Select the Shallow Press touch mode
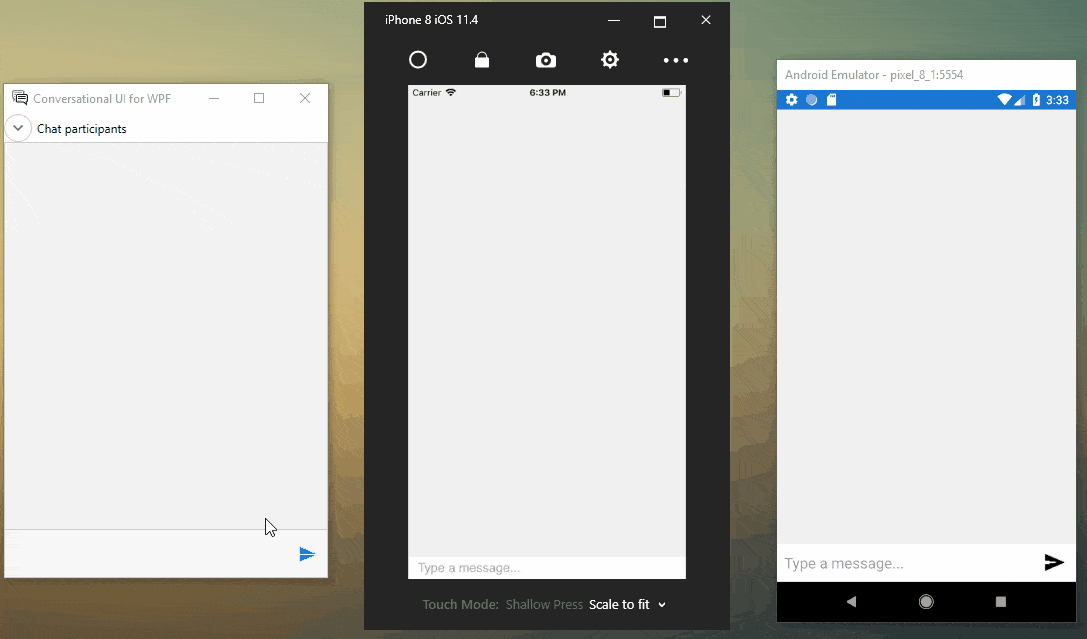Image resolution: width=1087 pixels, height=639 pixels. [544, 604]
